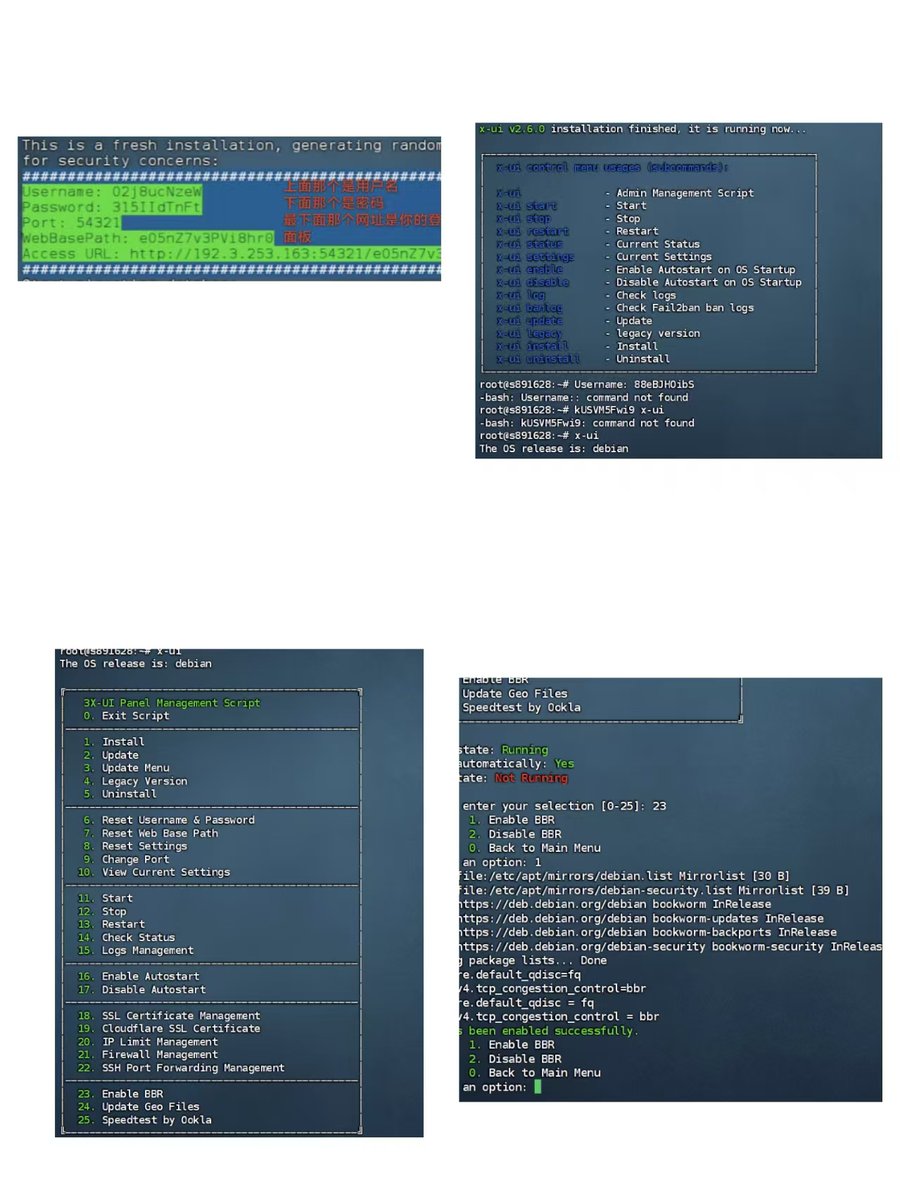Click '-bash: Username:: command not found' line
Image resolution: width=900 pixels, height=1200 pixels.
click(x=584, y=397)
